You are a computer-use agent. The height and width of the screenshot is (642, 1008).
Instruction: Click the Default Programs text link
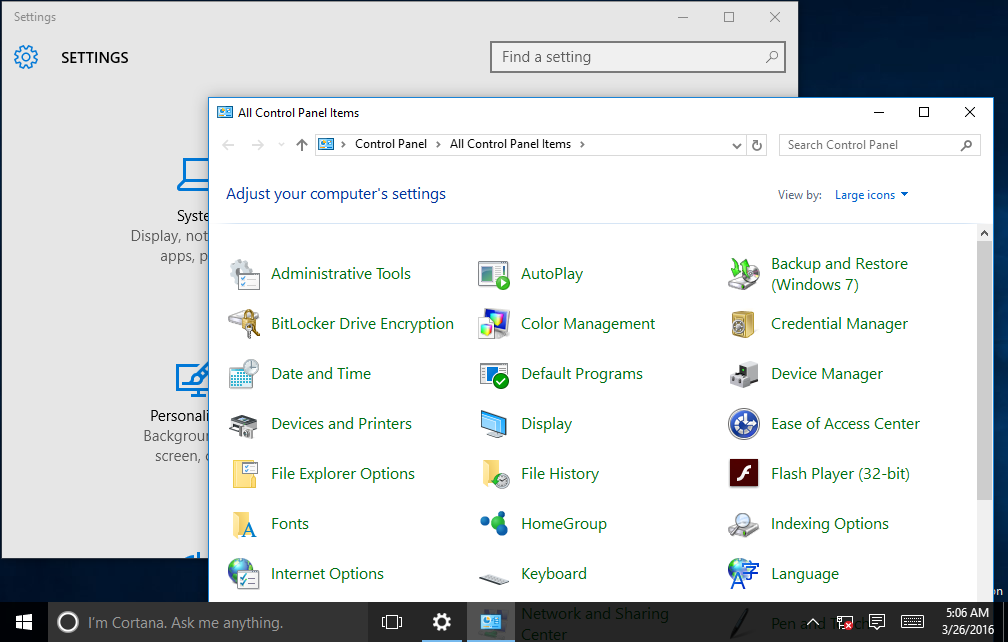582,374
